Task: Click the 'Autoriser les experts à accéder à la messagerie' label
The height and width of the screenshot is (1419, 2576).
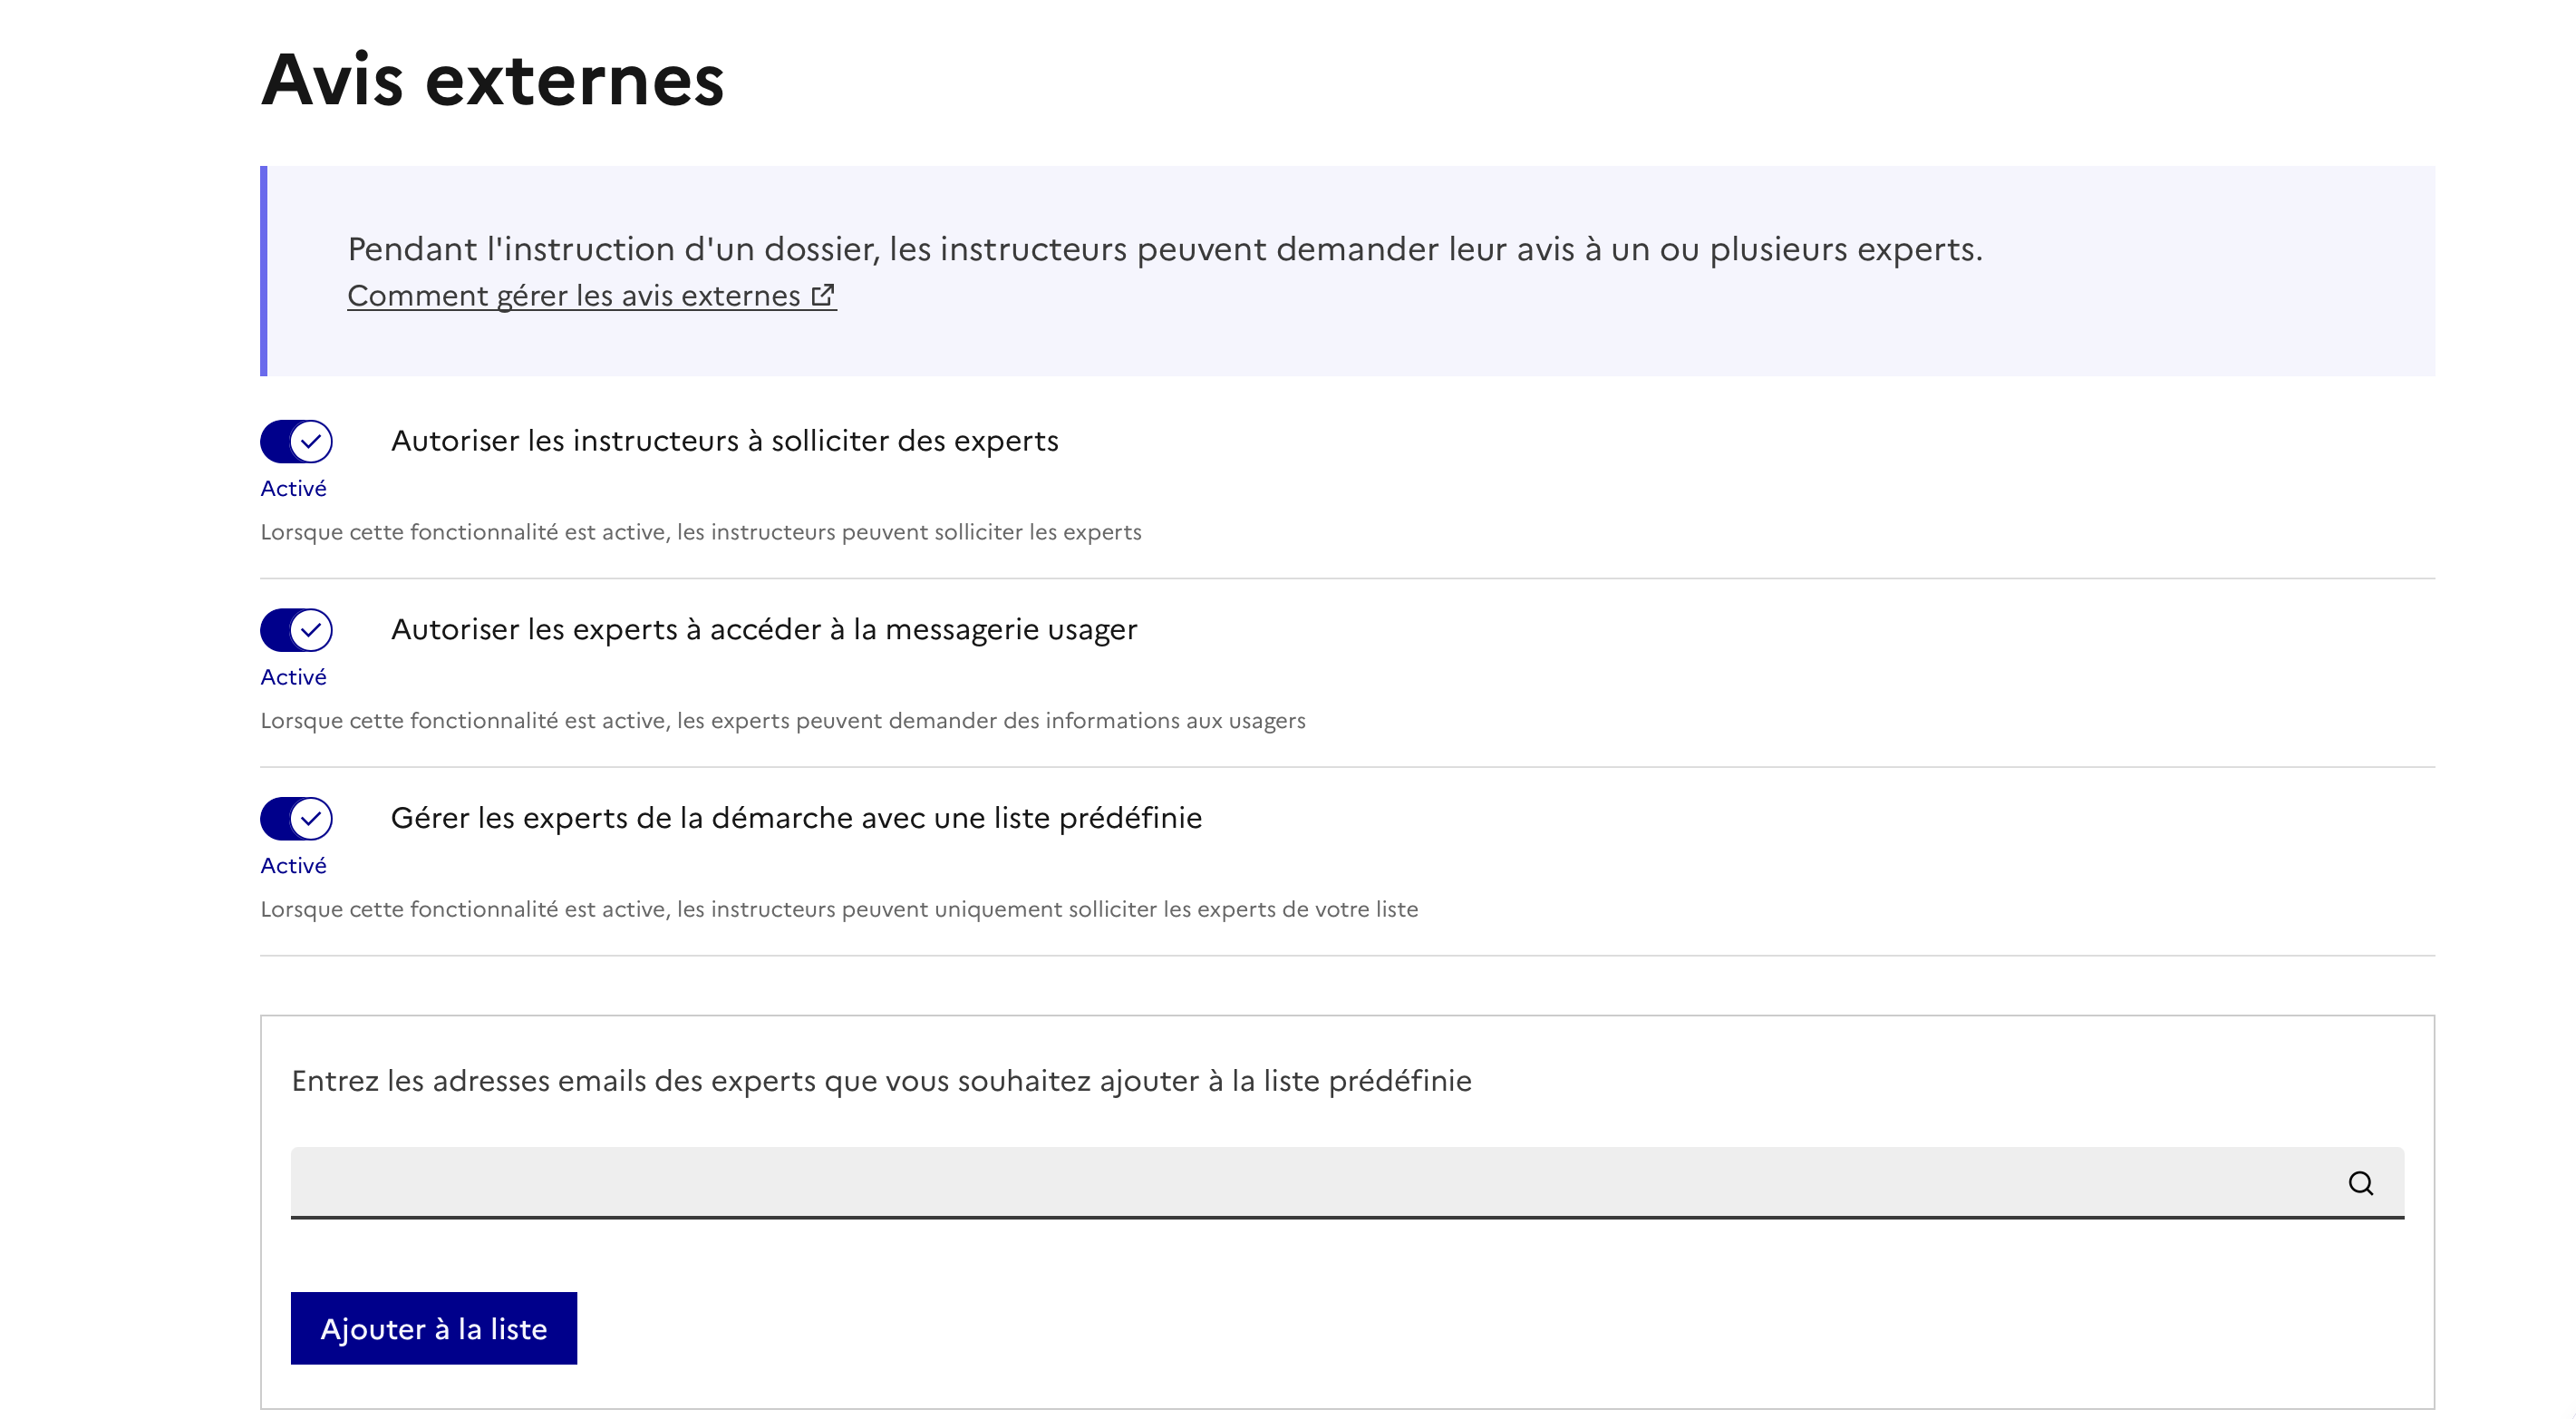Action: pos(764,630)
